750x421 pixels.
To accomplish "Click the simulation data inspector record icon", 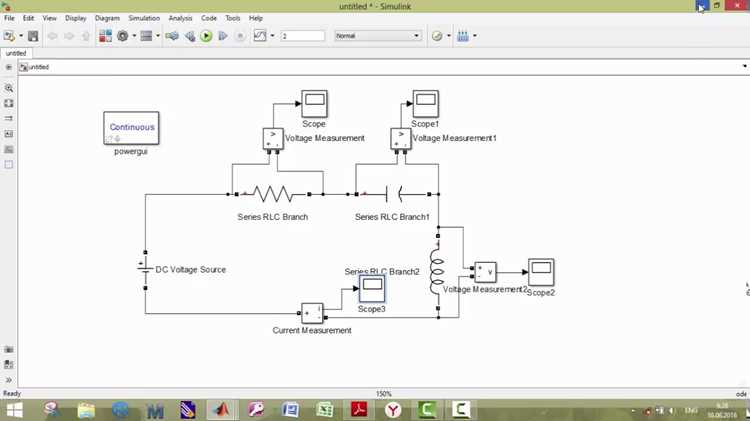I will pos(260,35).
